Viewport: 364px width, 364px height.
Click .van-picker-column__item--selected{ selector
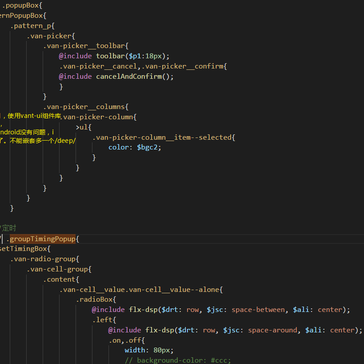coord(164,137)
